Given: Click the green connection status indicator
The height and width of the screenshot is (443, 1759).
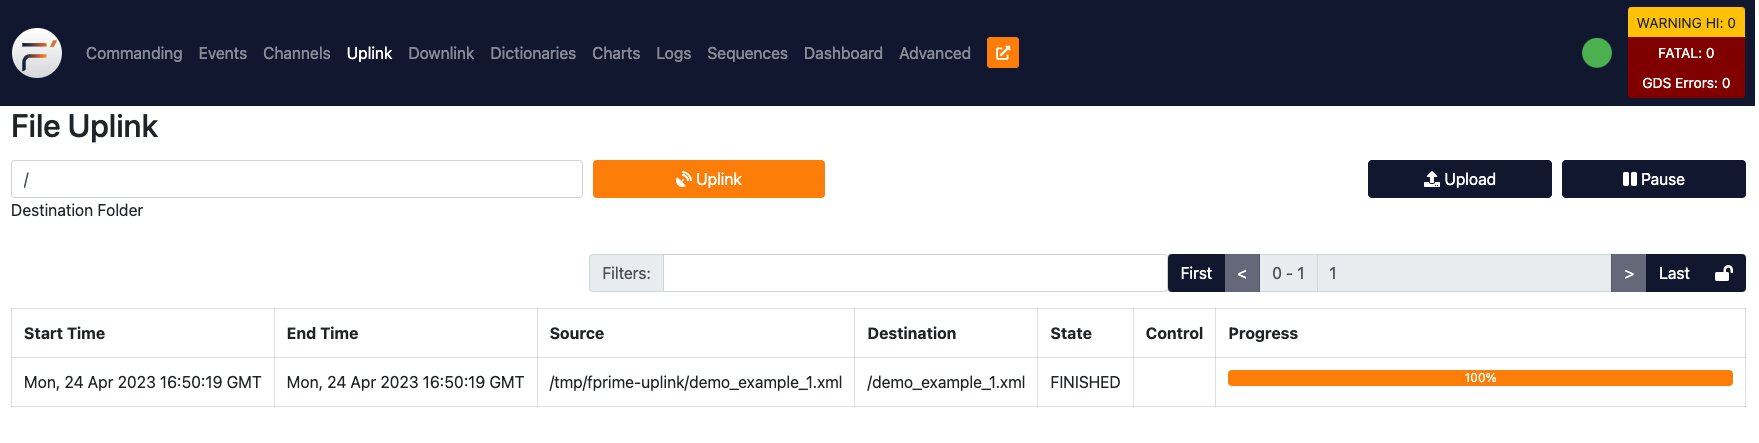Looking at the screenshot, I should coord(1596,53).
